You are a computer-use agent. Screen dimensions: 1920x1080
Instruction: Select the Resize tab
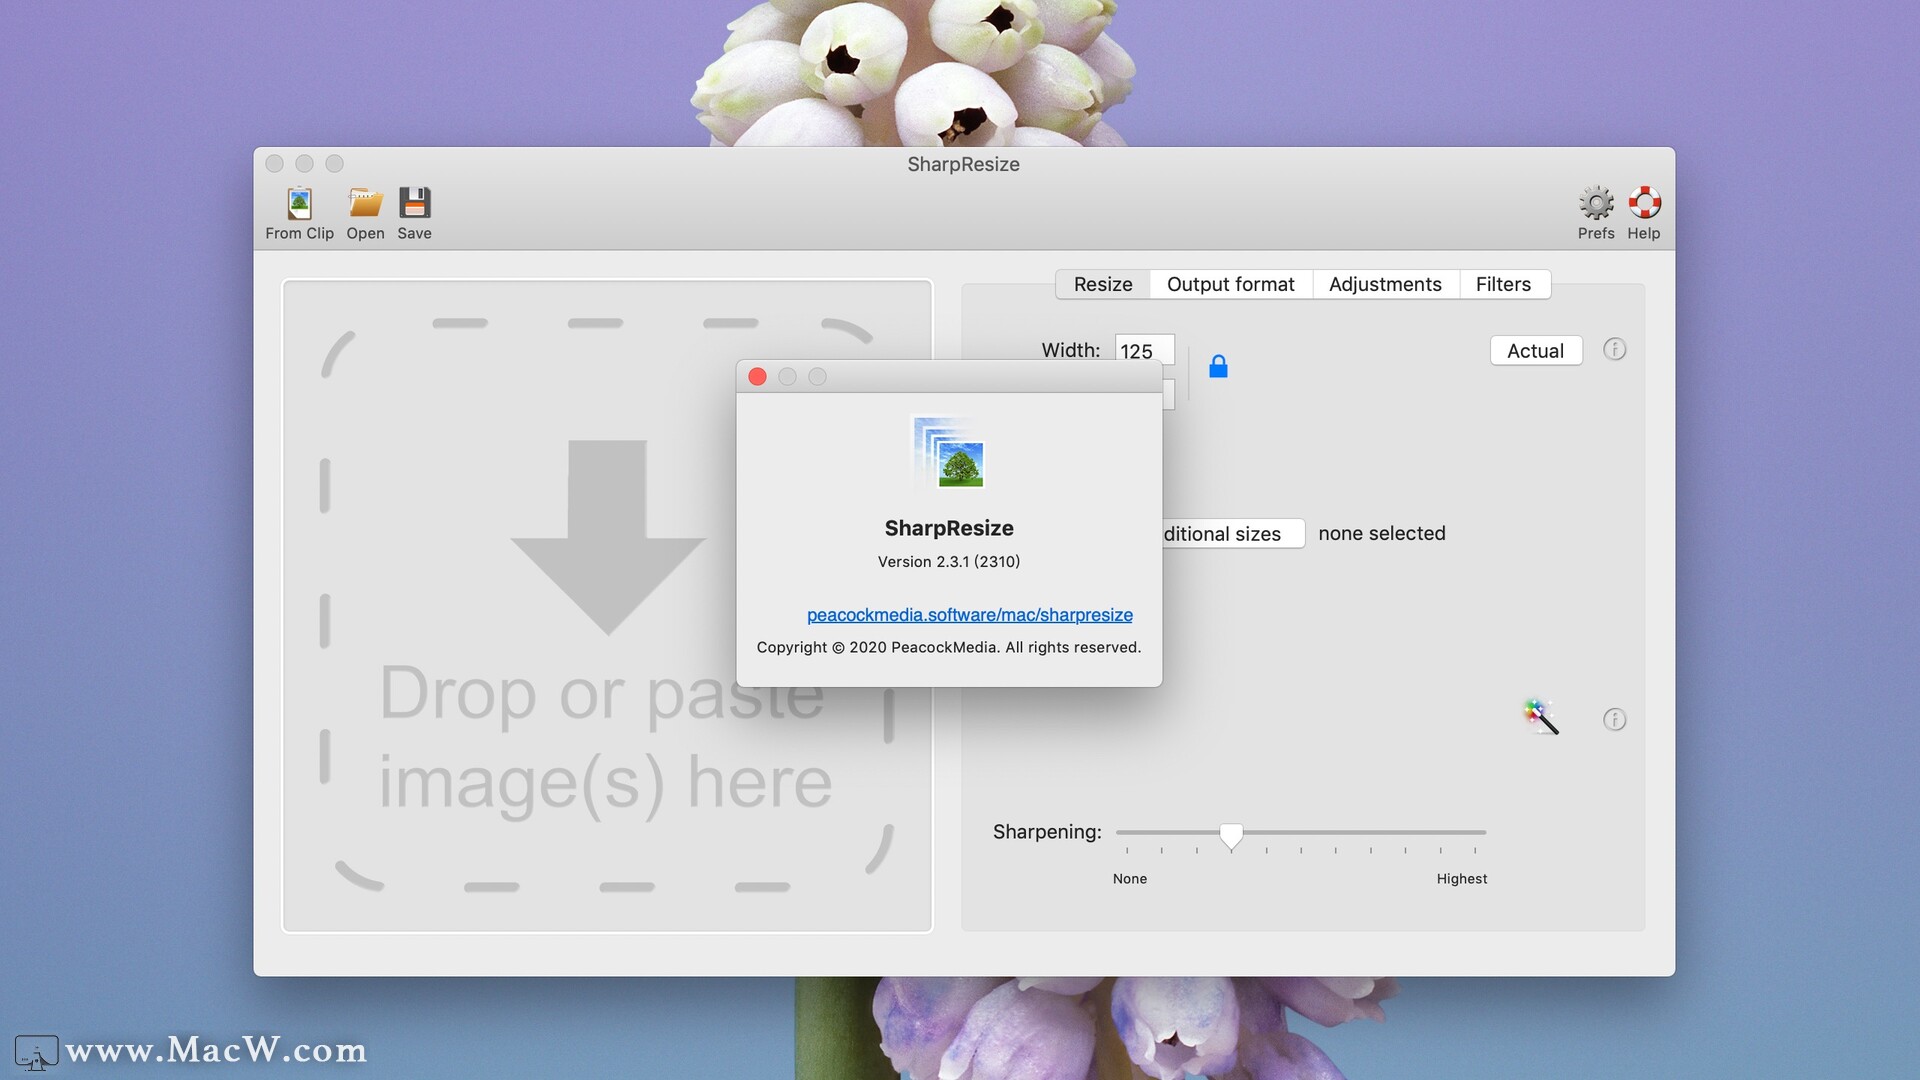pos(1103,284)
